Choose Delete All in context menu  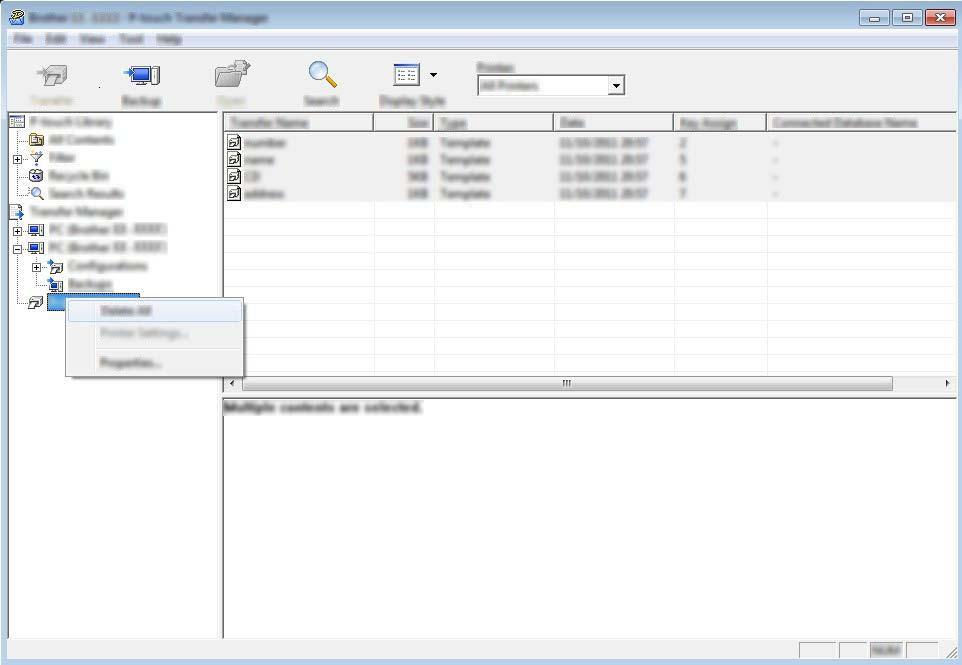click(x=155, y=311)
